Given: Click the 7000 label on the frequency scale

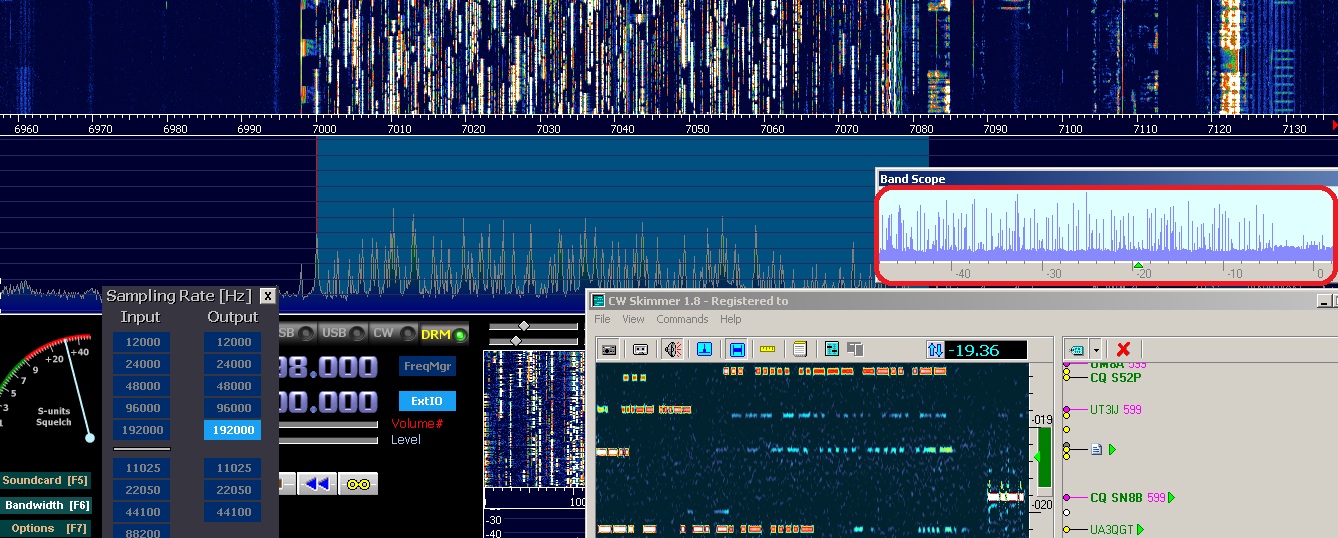Looking at the screenshot, I should coord(324,129).
